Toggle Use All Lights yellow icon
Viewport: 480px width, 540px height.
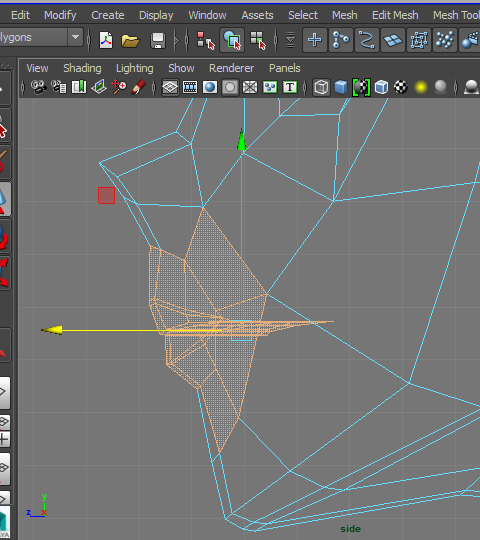tap(421, 87)
